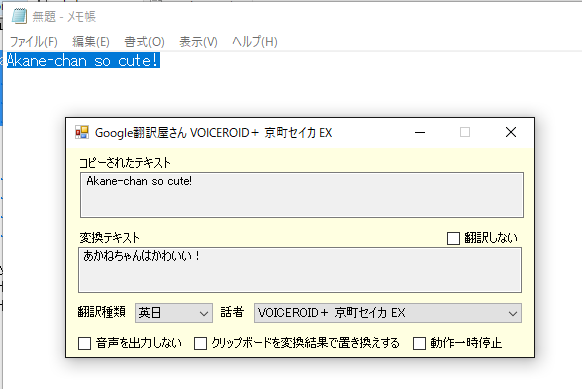Check クリップボードを変換結果で置き換えする option
The width and height of the screenshot is (582, 389).
[x=200, y=343]
